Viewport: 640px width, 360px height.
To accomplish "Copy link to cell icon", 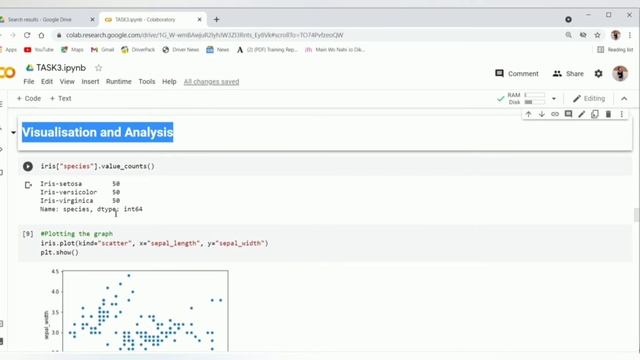I will [x=555, y=114].
